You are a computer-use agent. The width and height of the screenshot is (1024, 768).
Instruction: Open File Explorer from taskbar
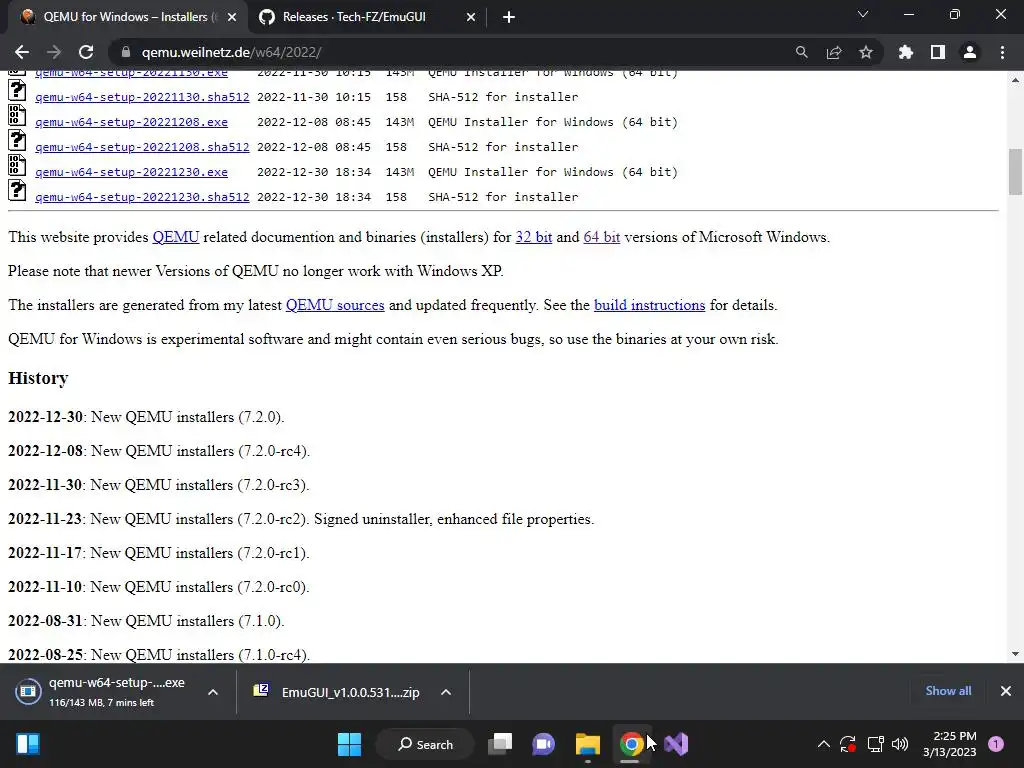coord(588,744)
